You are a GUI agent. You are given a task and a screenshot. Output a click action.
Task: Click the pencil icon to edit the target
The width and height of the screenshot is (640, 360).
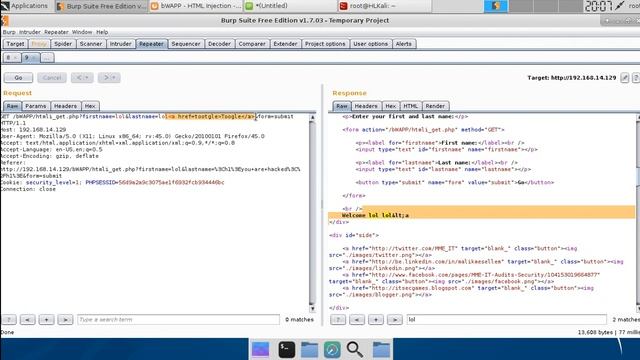coord(625,78)
